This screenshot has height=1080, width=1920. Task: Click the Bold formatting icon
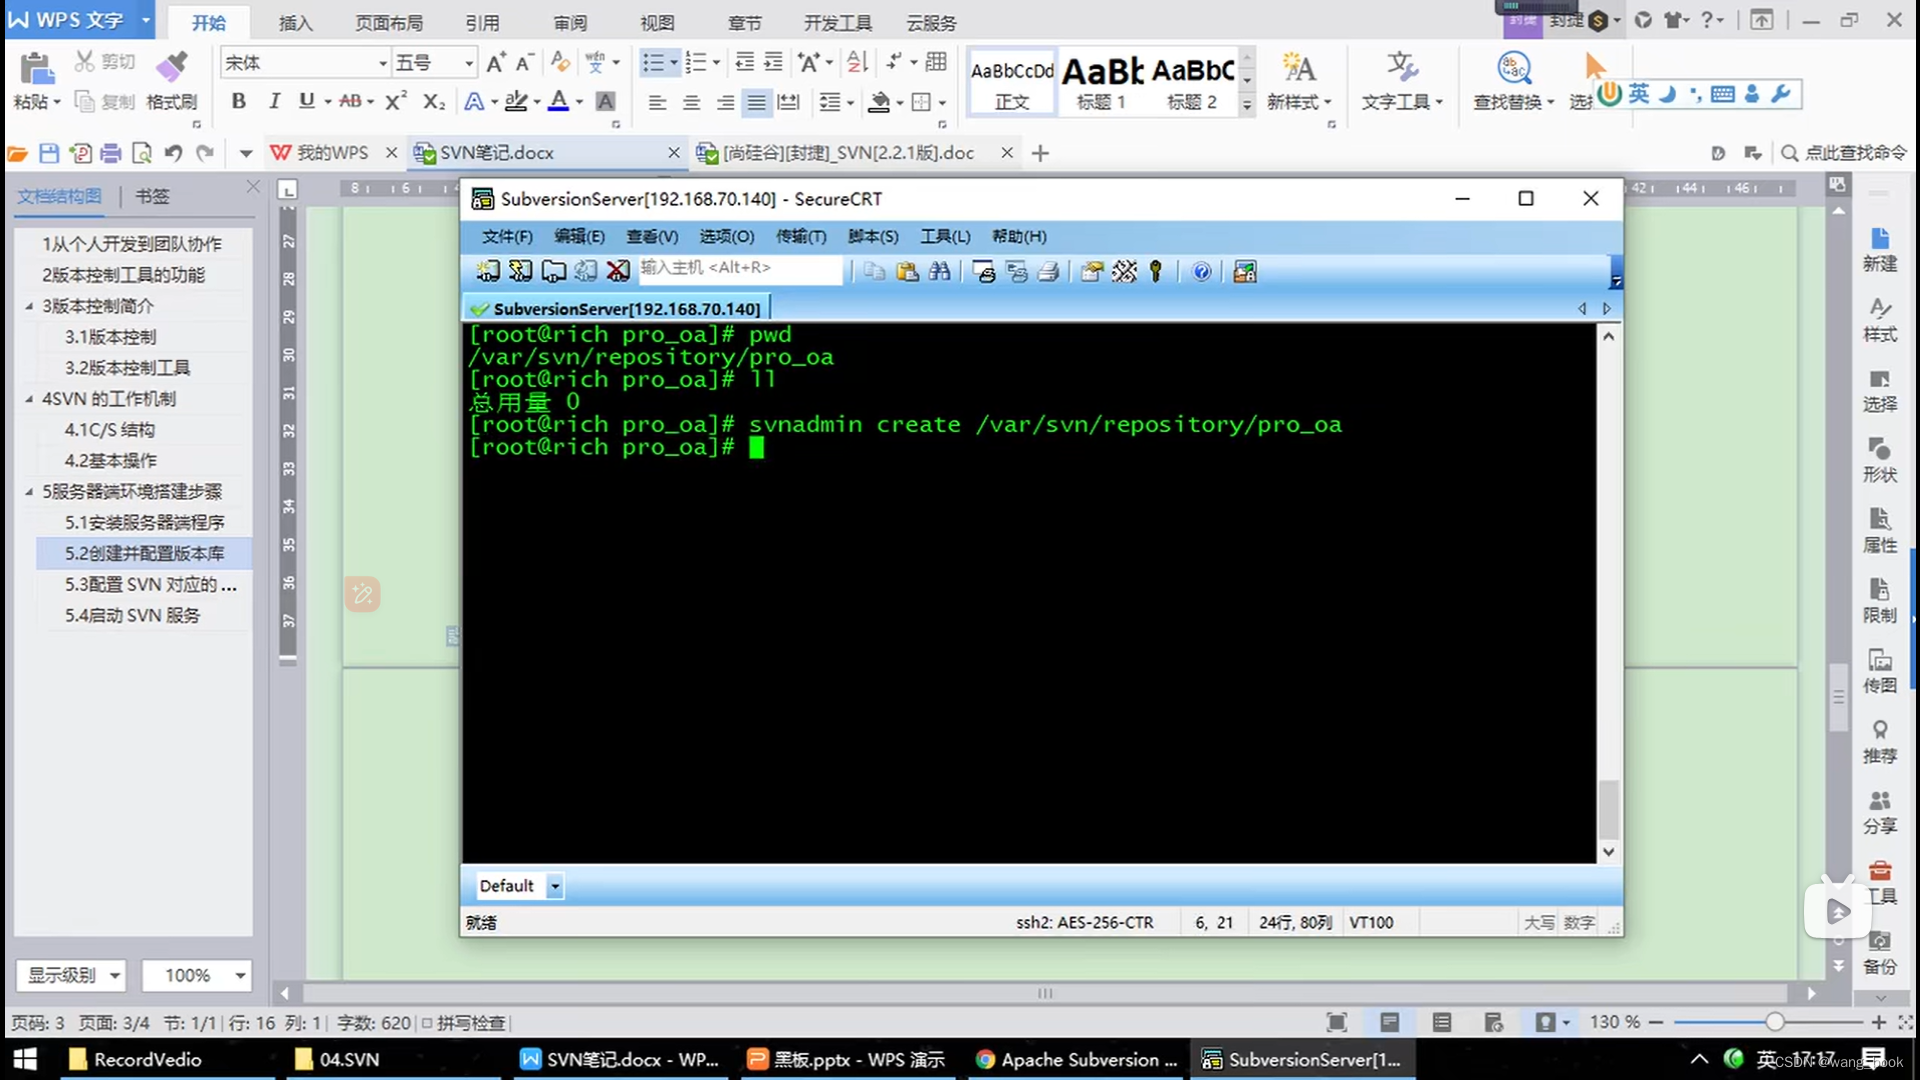pos(238,101)
